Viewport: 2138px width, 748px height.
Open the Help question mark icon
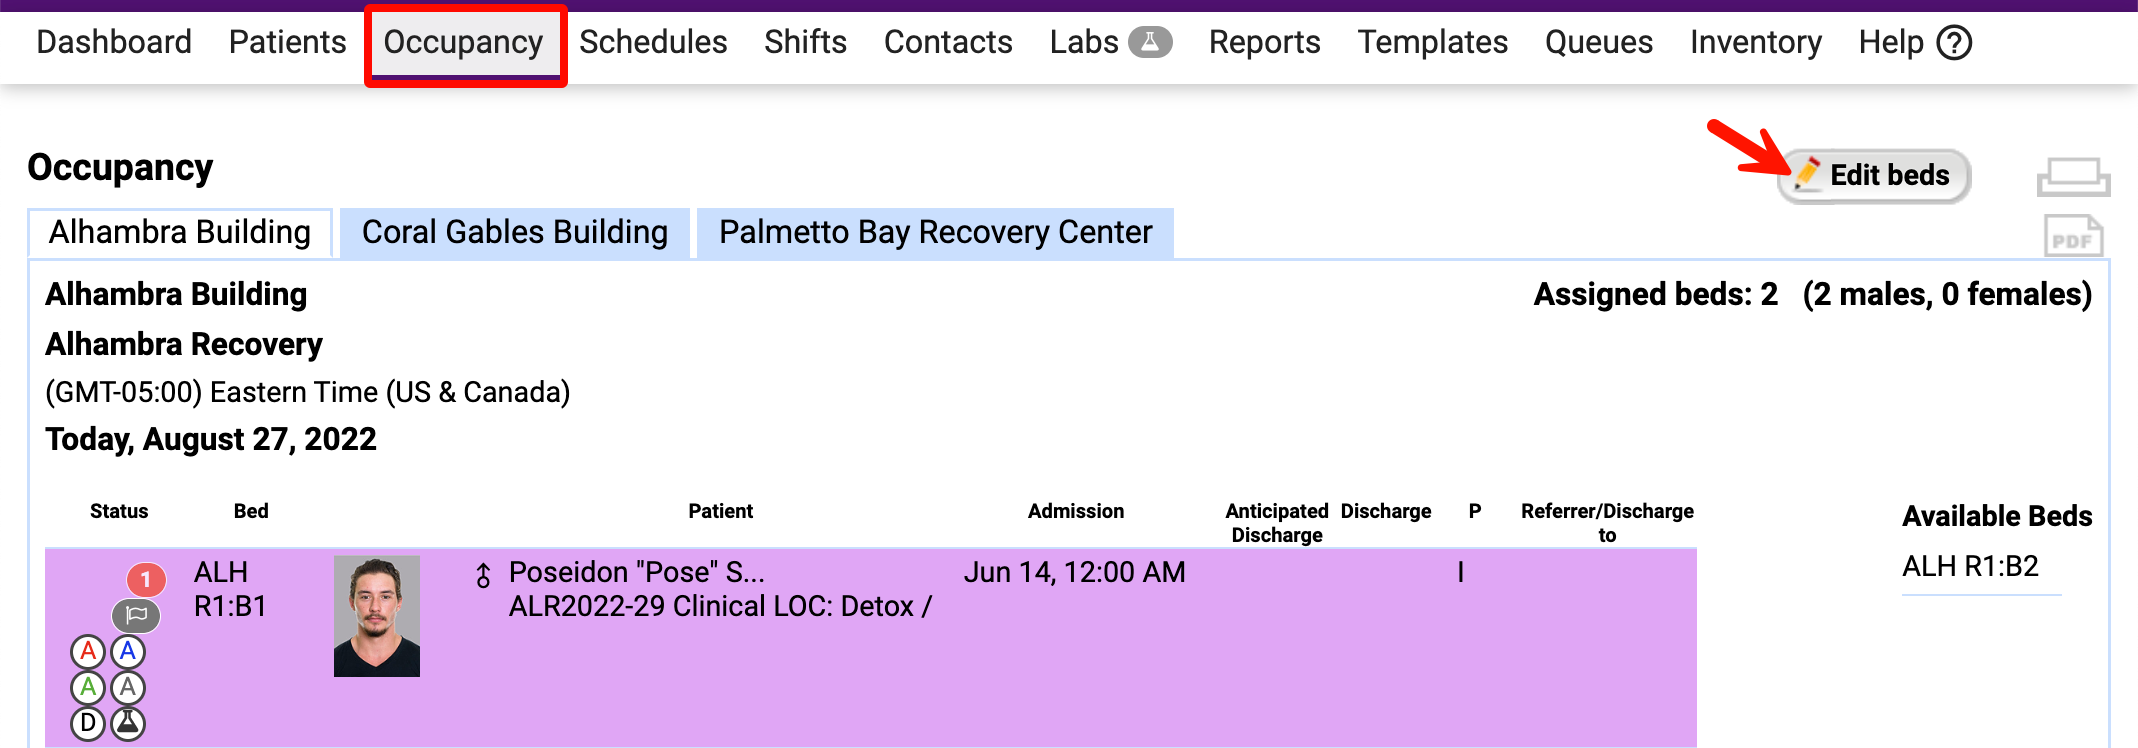coord(1954,42)
